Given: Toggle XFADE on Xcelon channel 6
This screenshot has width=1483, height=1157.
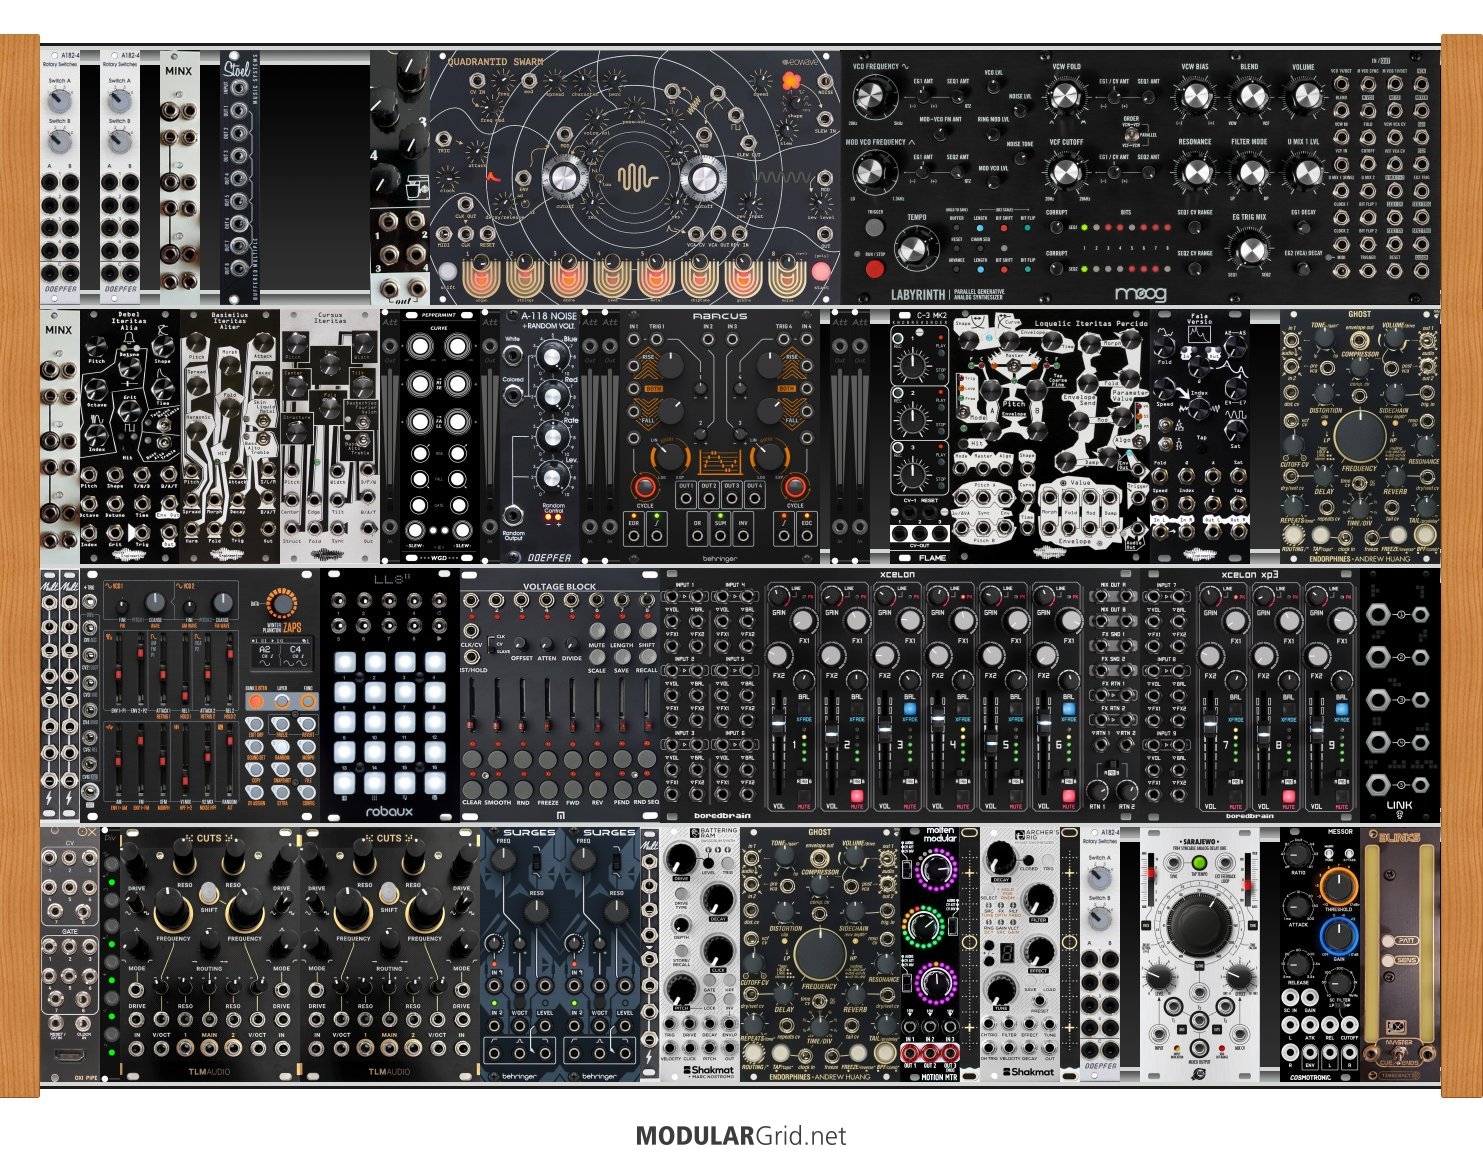Looking at the screenshot, I should 1069,709.
